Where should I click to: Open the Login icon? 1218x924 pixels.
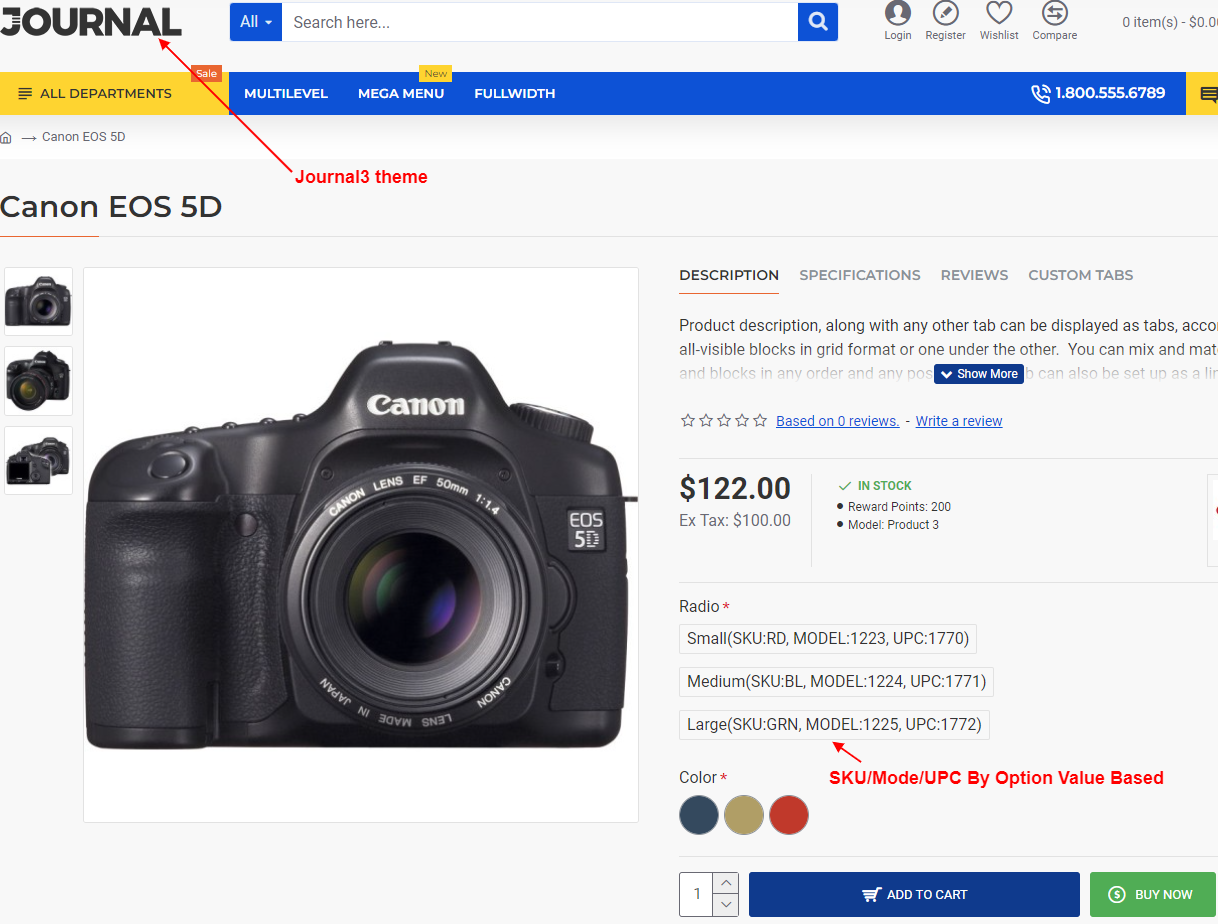pyautogui.click(x=898, y=21)
